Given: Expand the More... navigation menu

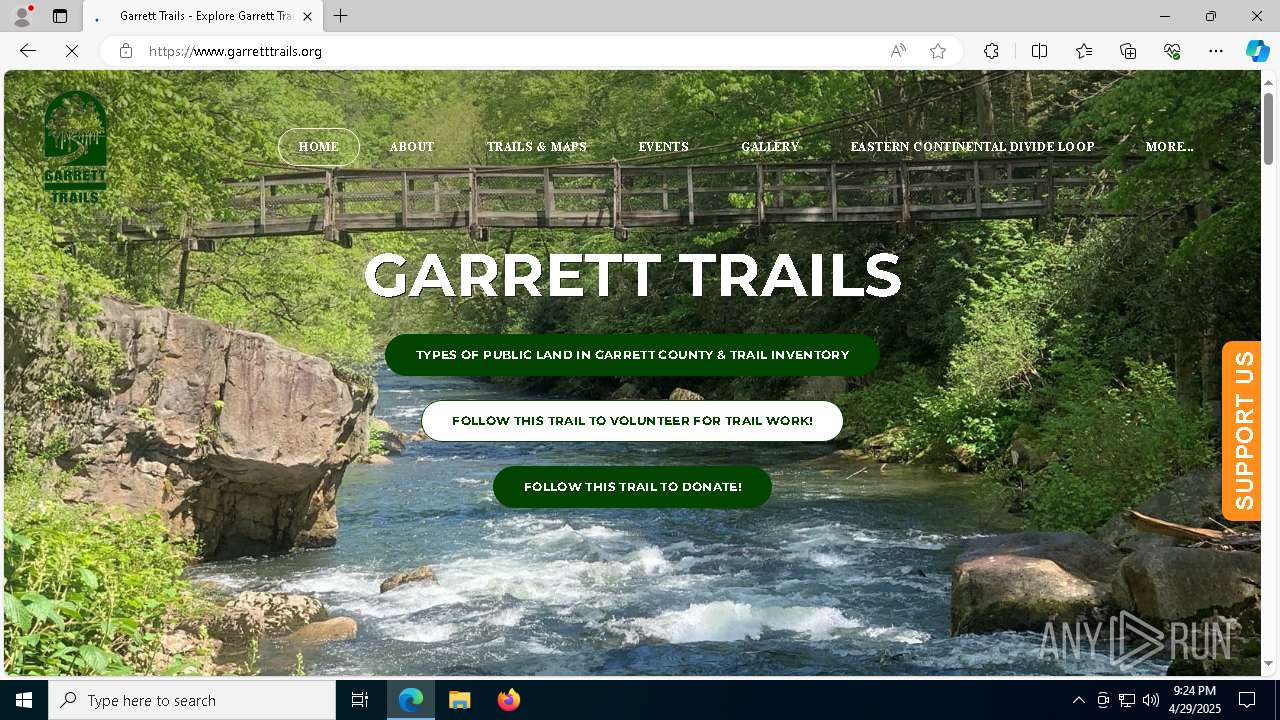Looking at the screenshot, I should tap(1169, 147).
